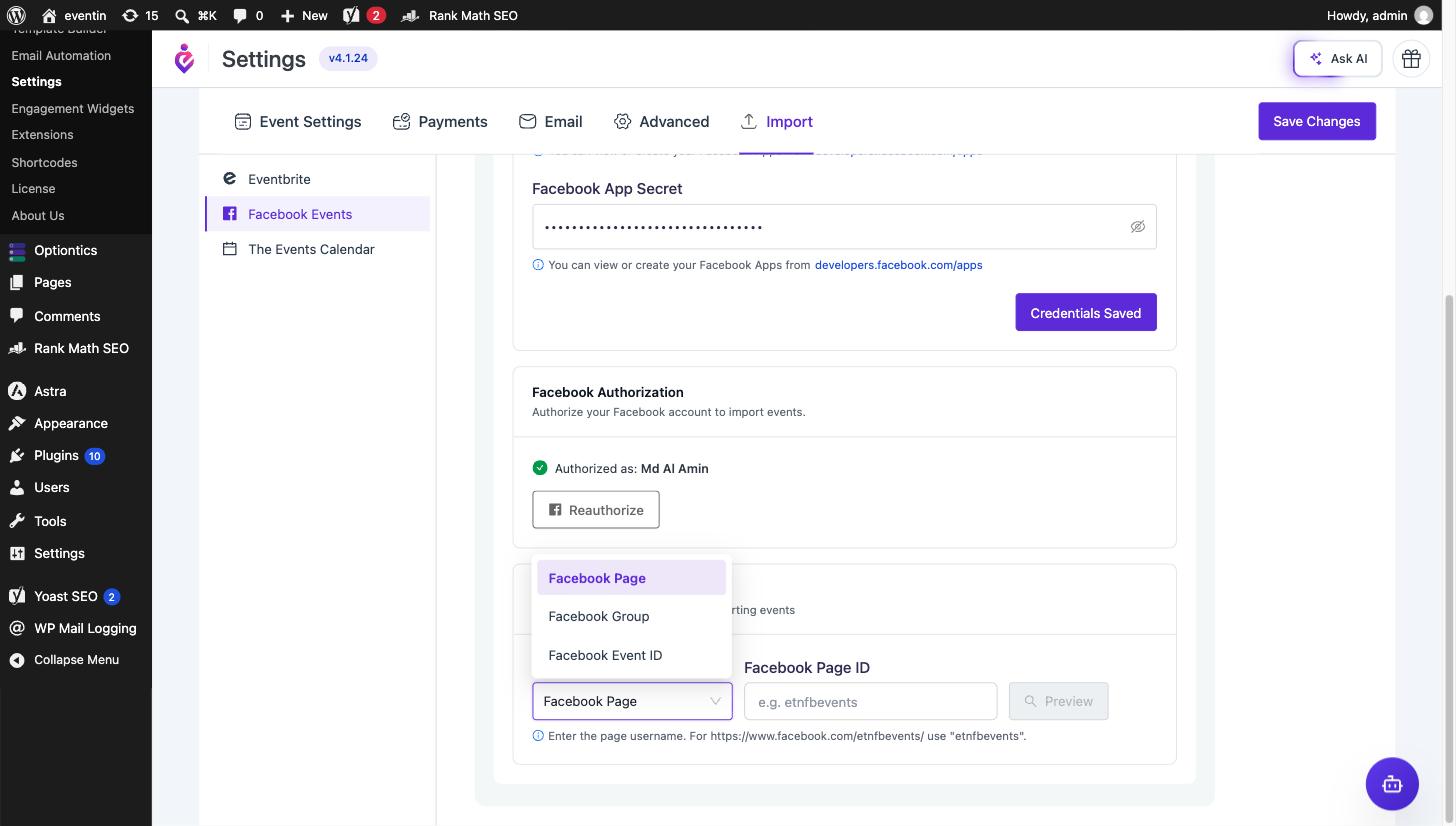Open the New content menu
This screenshot has width=1456, height=826.
coord(304,15)
